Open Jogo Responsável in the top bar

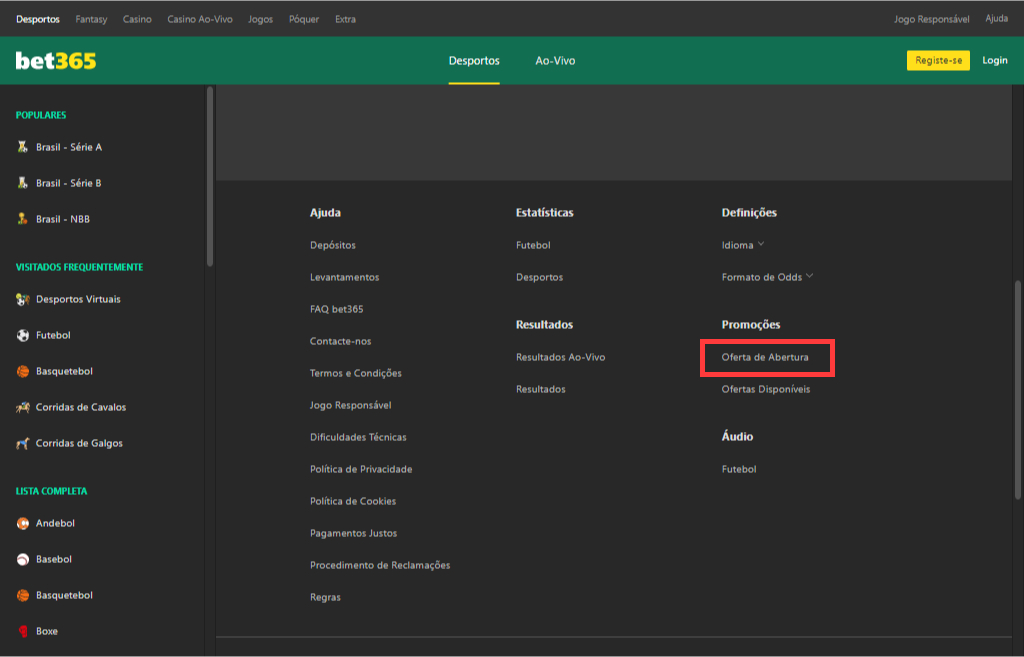(932, 19)
